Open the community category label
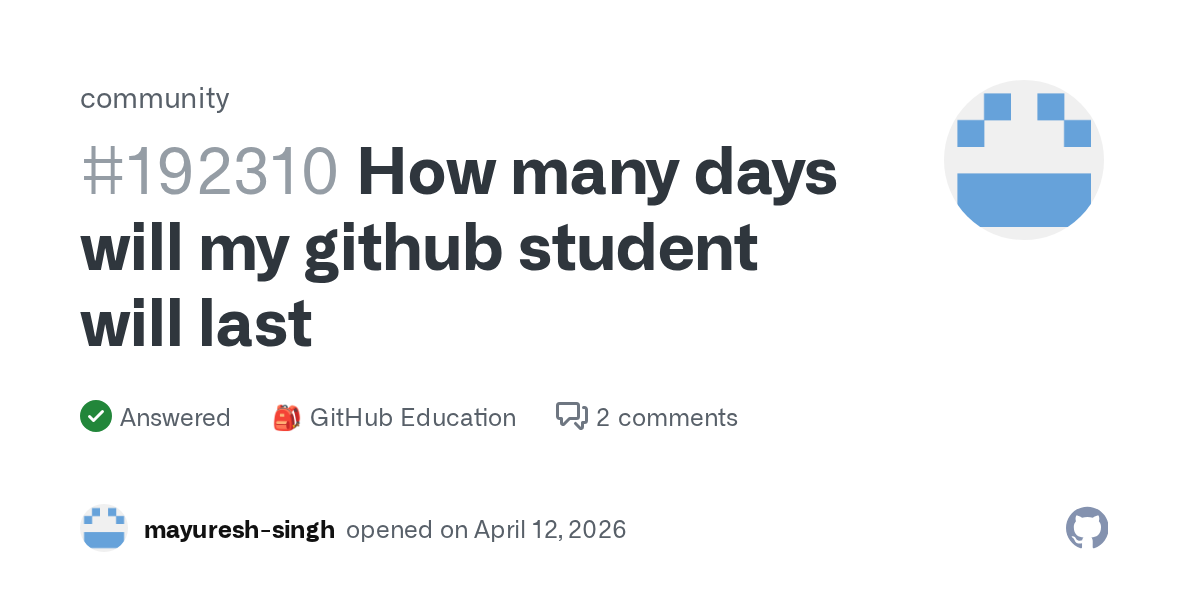The image size is (1200, 600). (x=154, y=98)
